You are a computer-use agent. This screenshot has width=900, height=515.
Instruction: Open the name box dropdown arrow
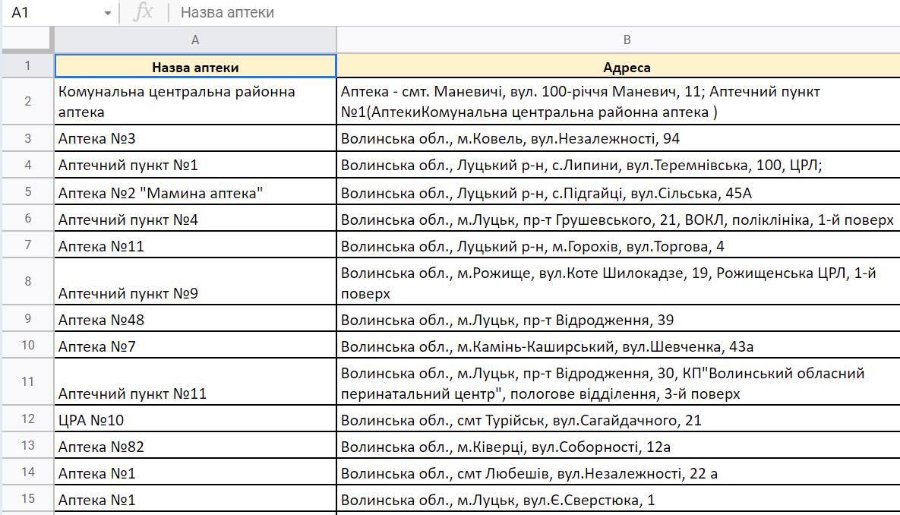coord(108,13)
